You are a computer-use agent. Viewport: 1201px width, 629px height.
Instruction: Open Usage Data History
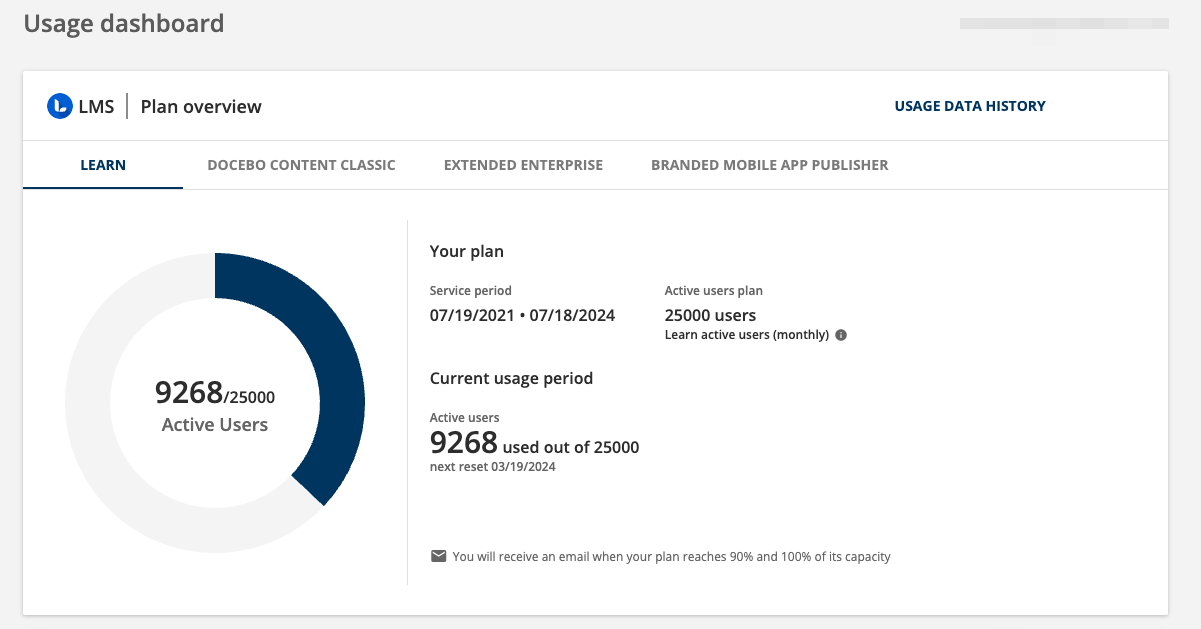point(969,106)
